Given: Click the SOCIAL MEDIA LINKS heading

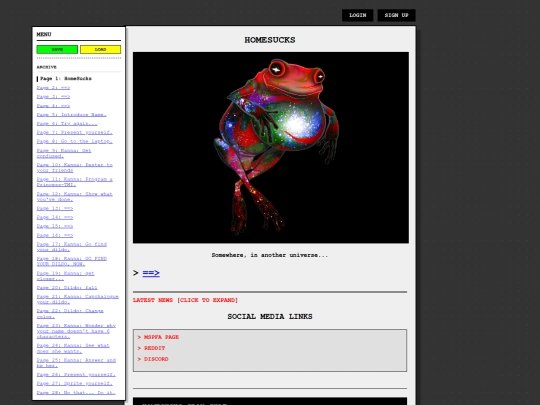Looking at the screenshot, I should click(270, 316).
